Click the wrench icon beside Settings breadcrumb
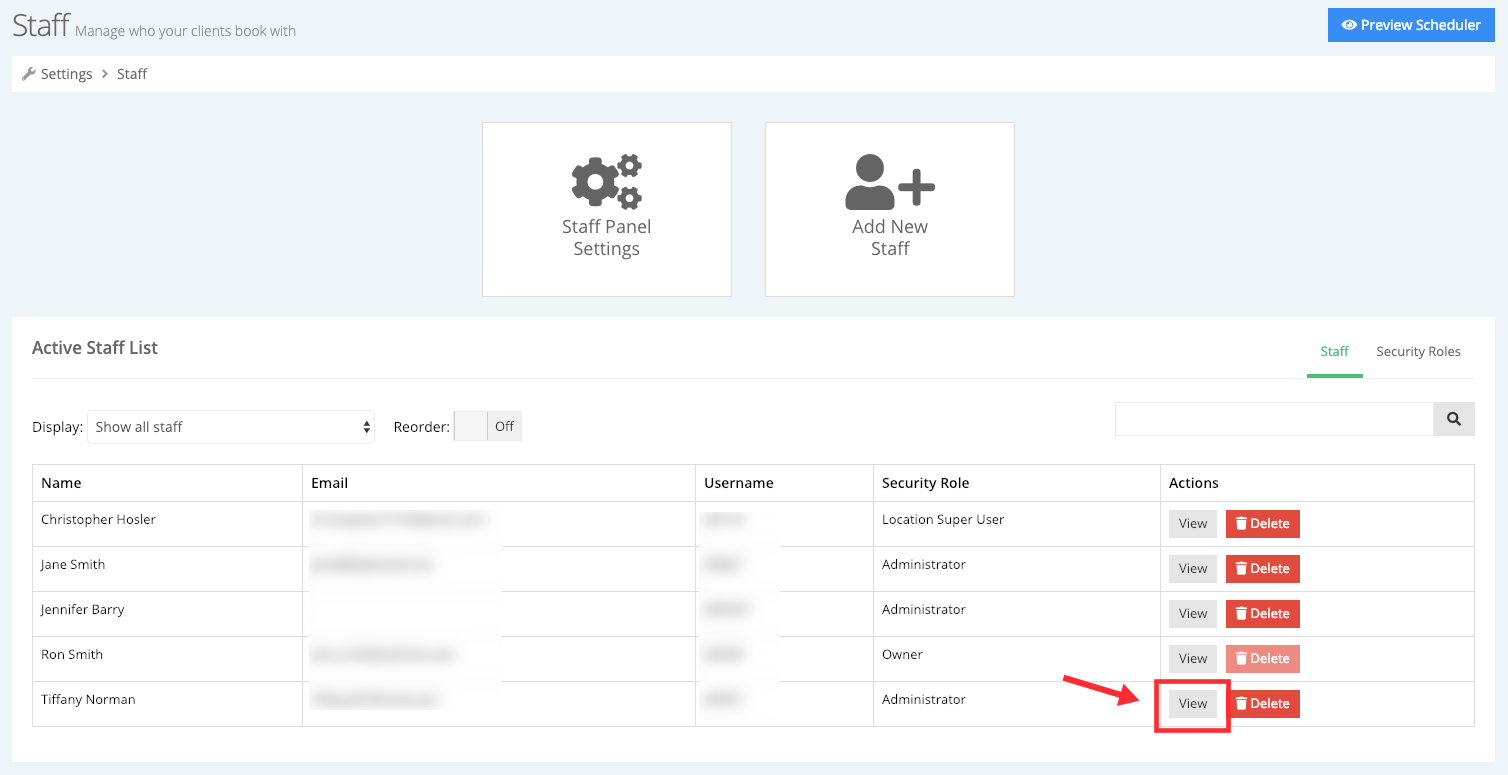1508x775 pixels. (x=29, y=74)
